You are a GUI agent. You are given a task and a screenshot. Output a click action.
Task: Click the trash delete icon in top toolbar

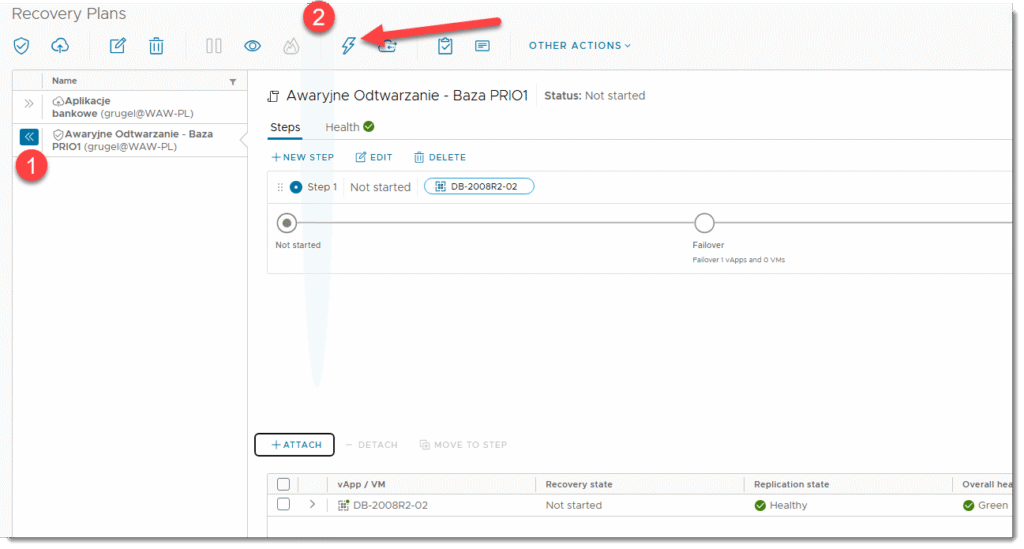[x=156, y=46]
